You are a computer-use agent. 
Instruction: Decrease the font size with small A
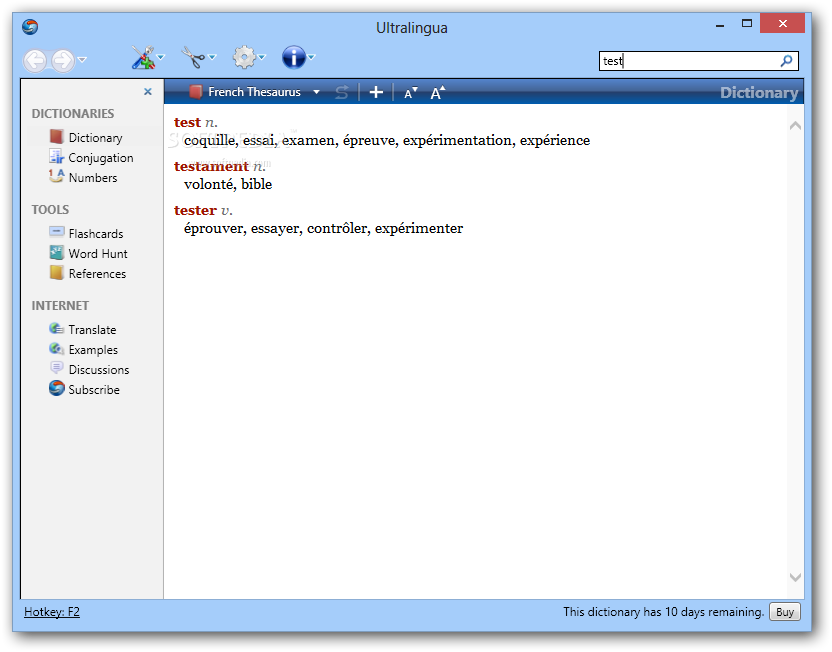410,93
